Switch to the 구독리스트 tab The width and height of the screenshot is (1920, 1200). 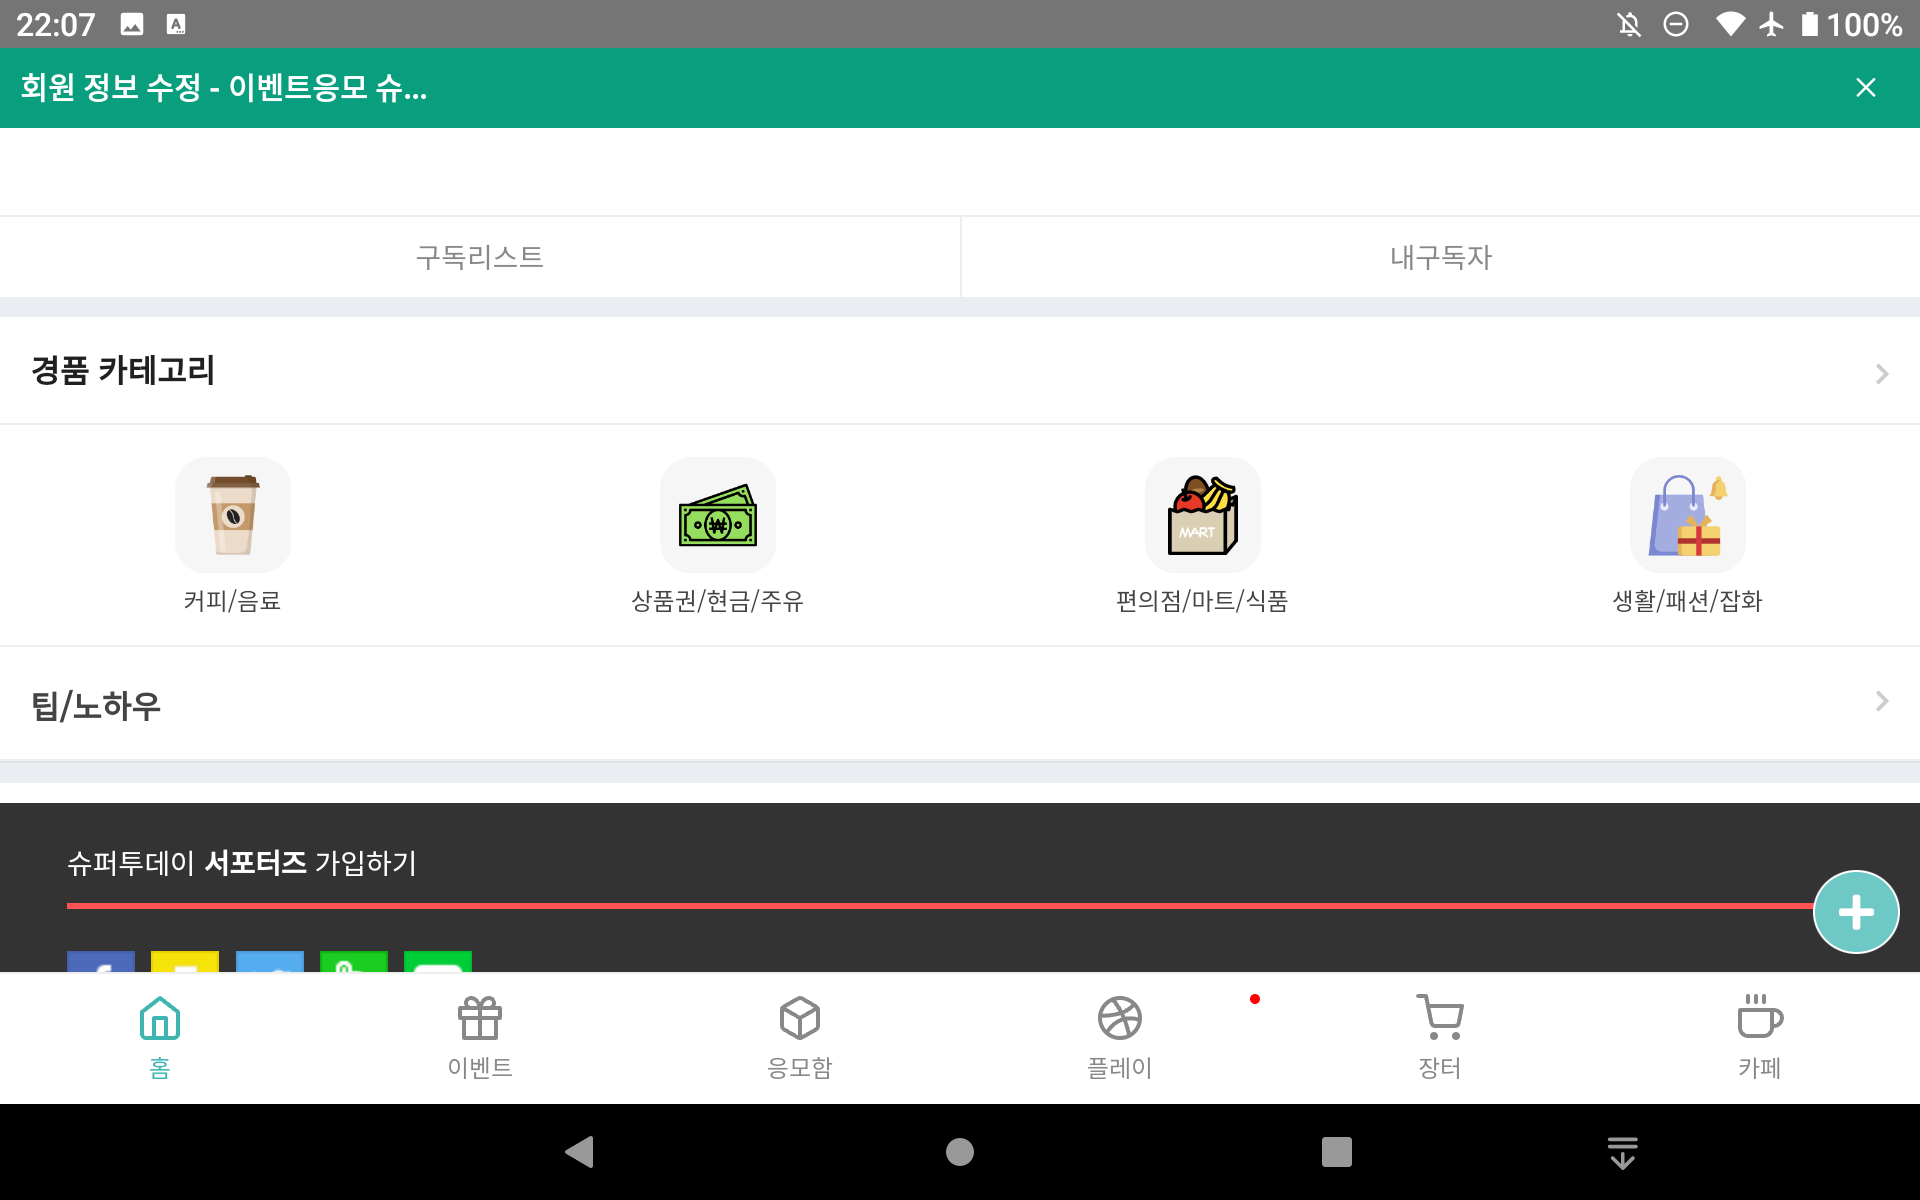click(479, 257)
